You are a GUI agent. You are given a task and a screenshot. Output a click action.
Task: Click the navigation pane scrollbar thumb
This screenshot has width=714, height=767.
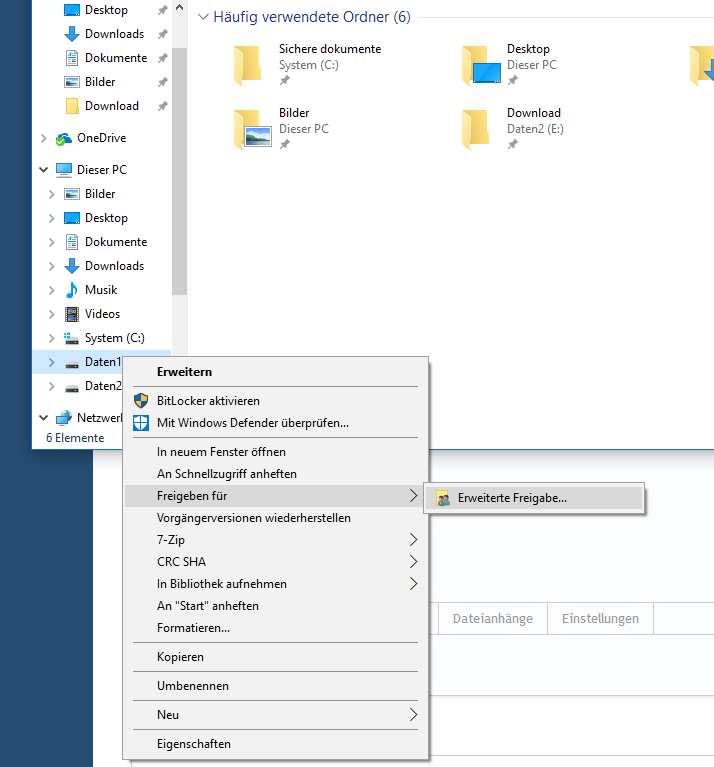click(x=179, y=171)
